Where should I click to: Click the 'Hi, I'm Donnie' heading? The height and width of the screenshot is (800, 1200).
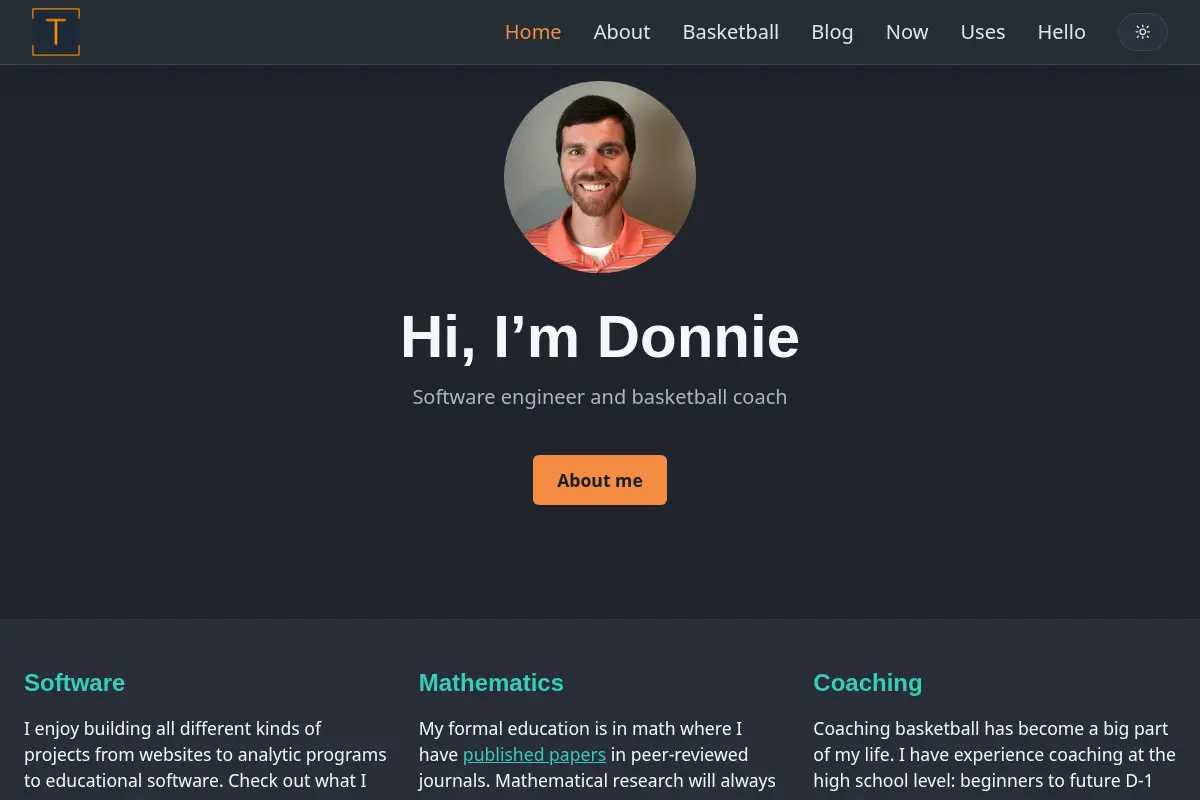pyautogui.click(x=600, y=336)
